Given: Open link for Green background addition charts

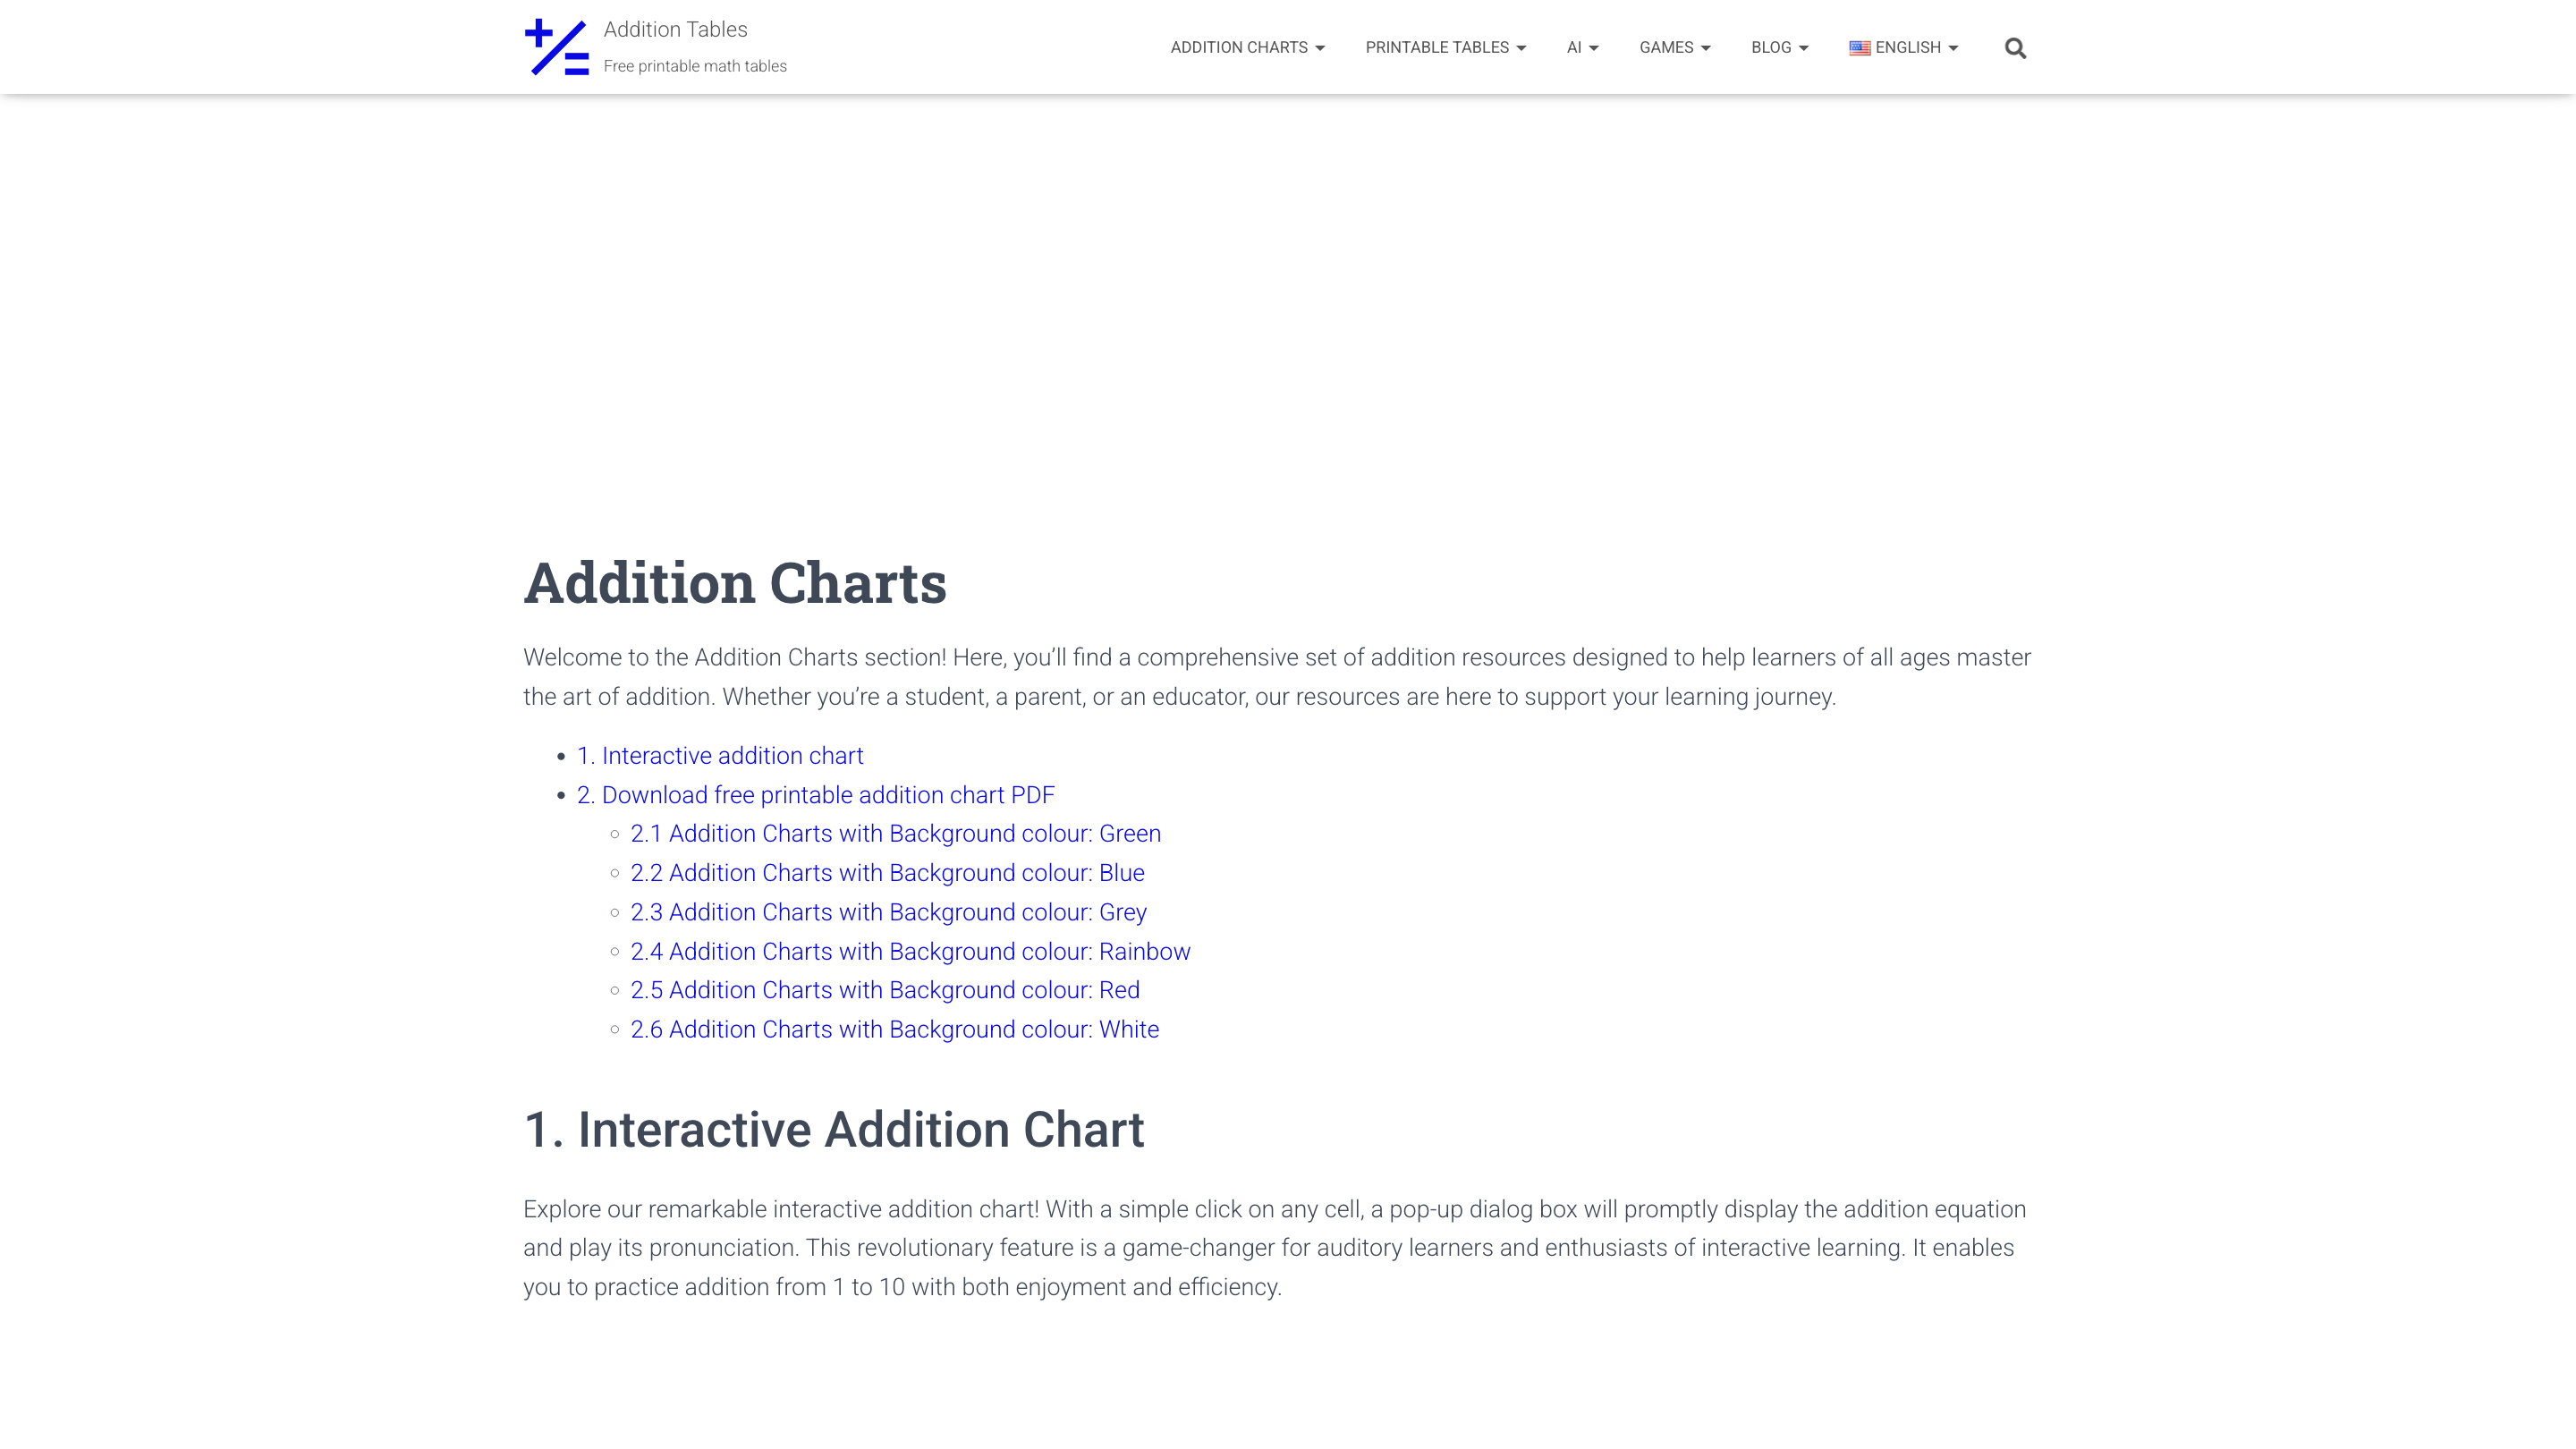Looking at the screenshot, I should (895, 833).
